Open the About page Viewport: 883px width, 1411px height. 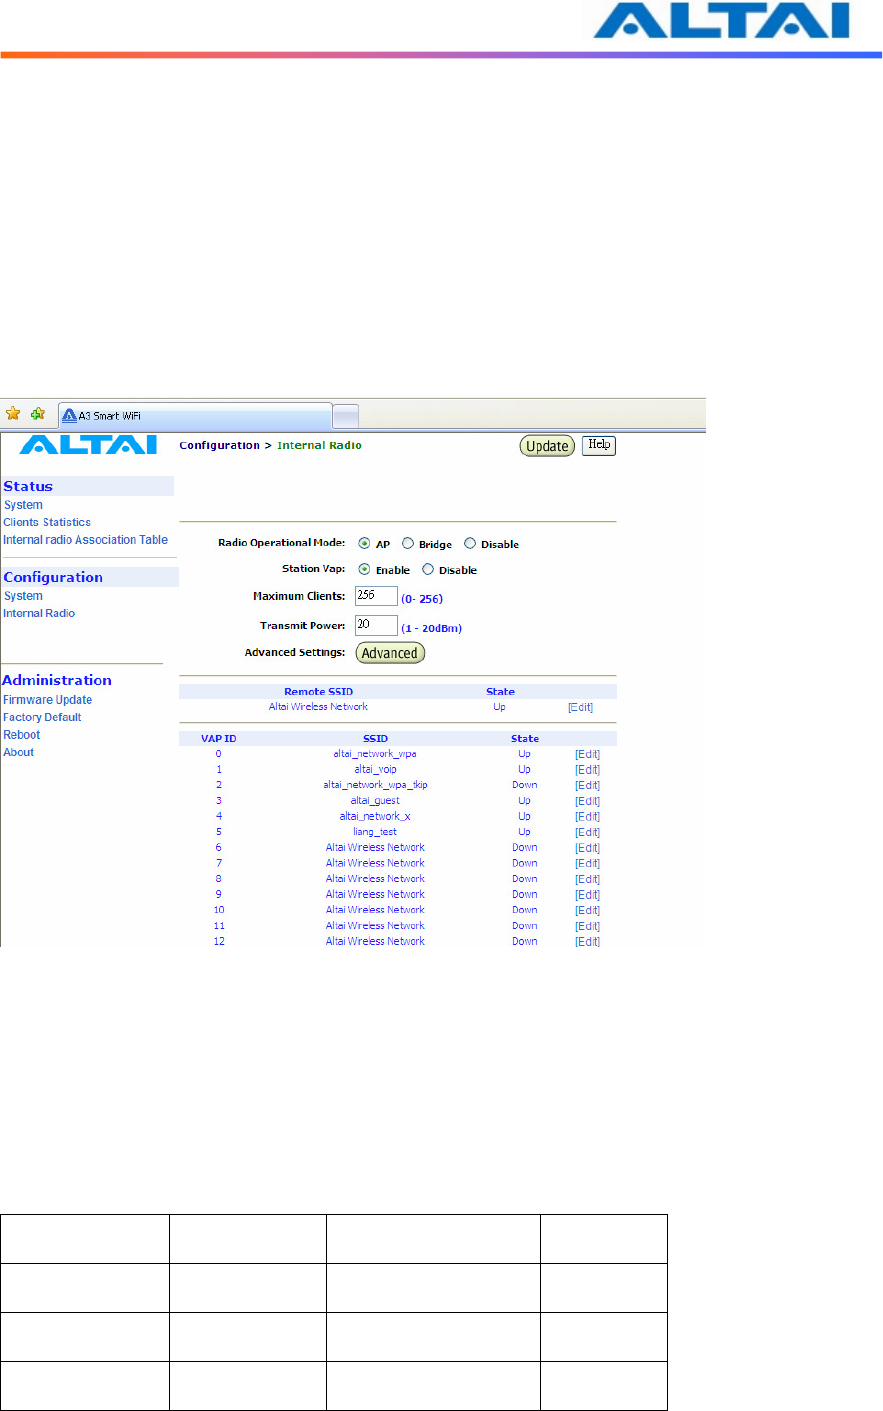point(19,752)
